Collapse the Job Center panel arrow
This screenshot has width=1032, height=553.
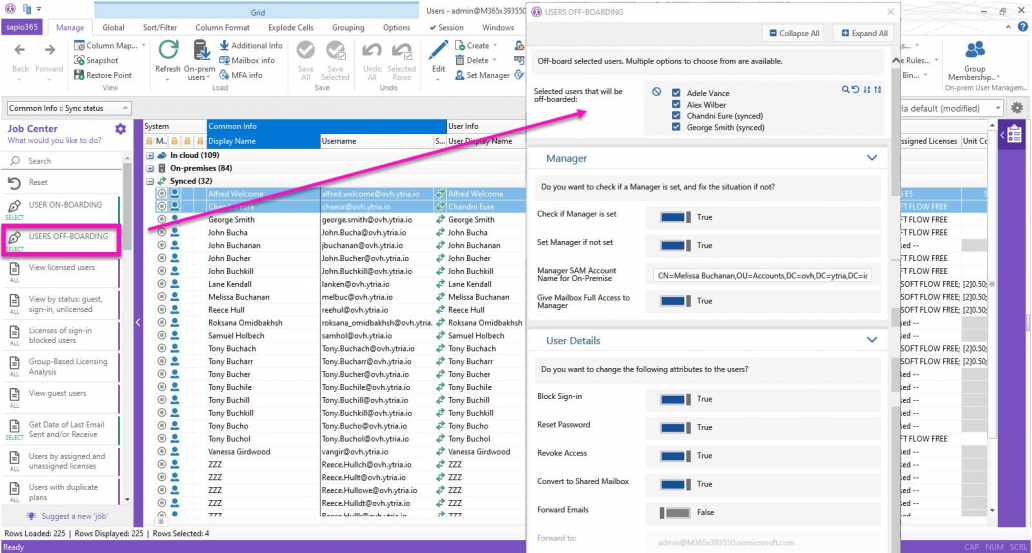coord(138,322)
